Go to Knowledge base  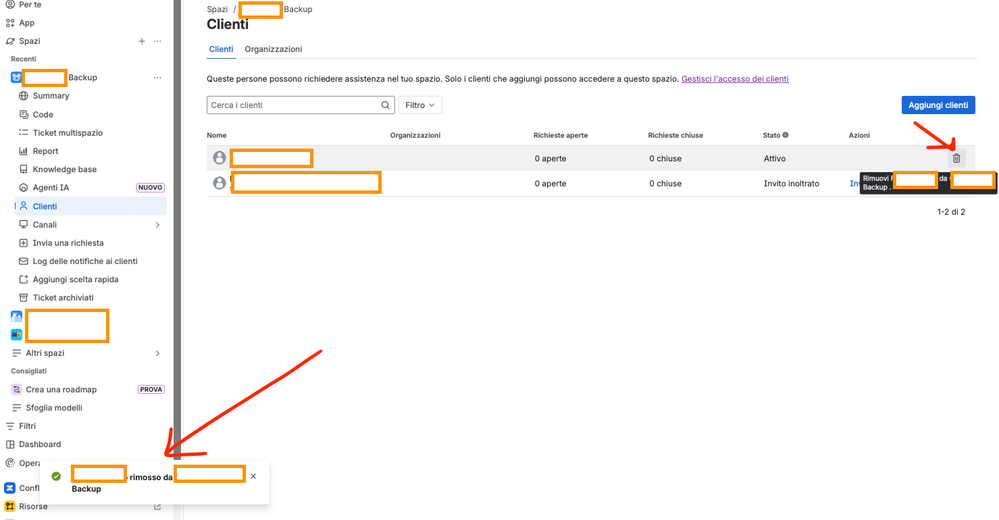point(64,170)
